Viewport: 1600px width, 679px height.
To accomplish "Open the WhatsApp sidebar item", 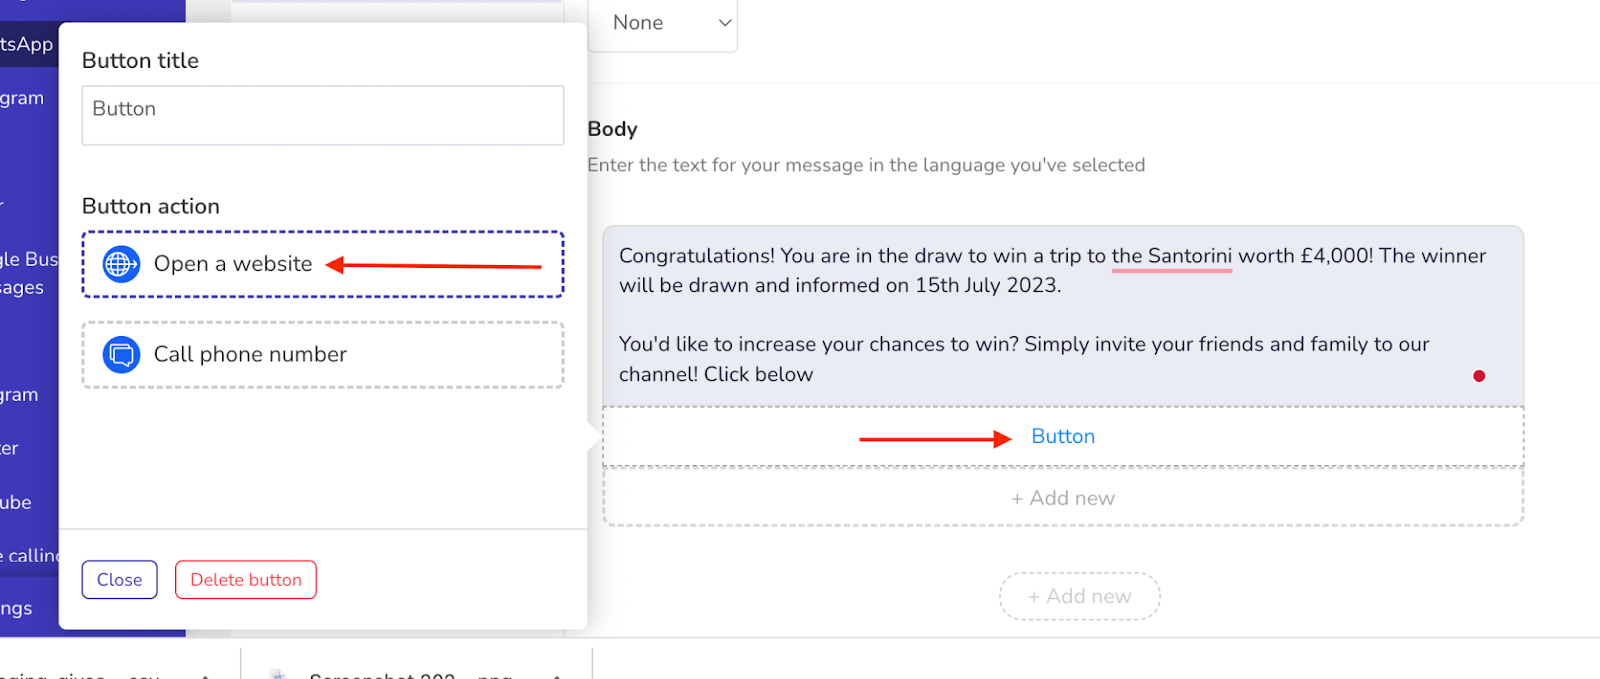I will pyautogui.click(x=27, y=44).
